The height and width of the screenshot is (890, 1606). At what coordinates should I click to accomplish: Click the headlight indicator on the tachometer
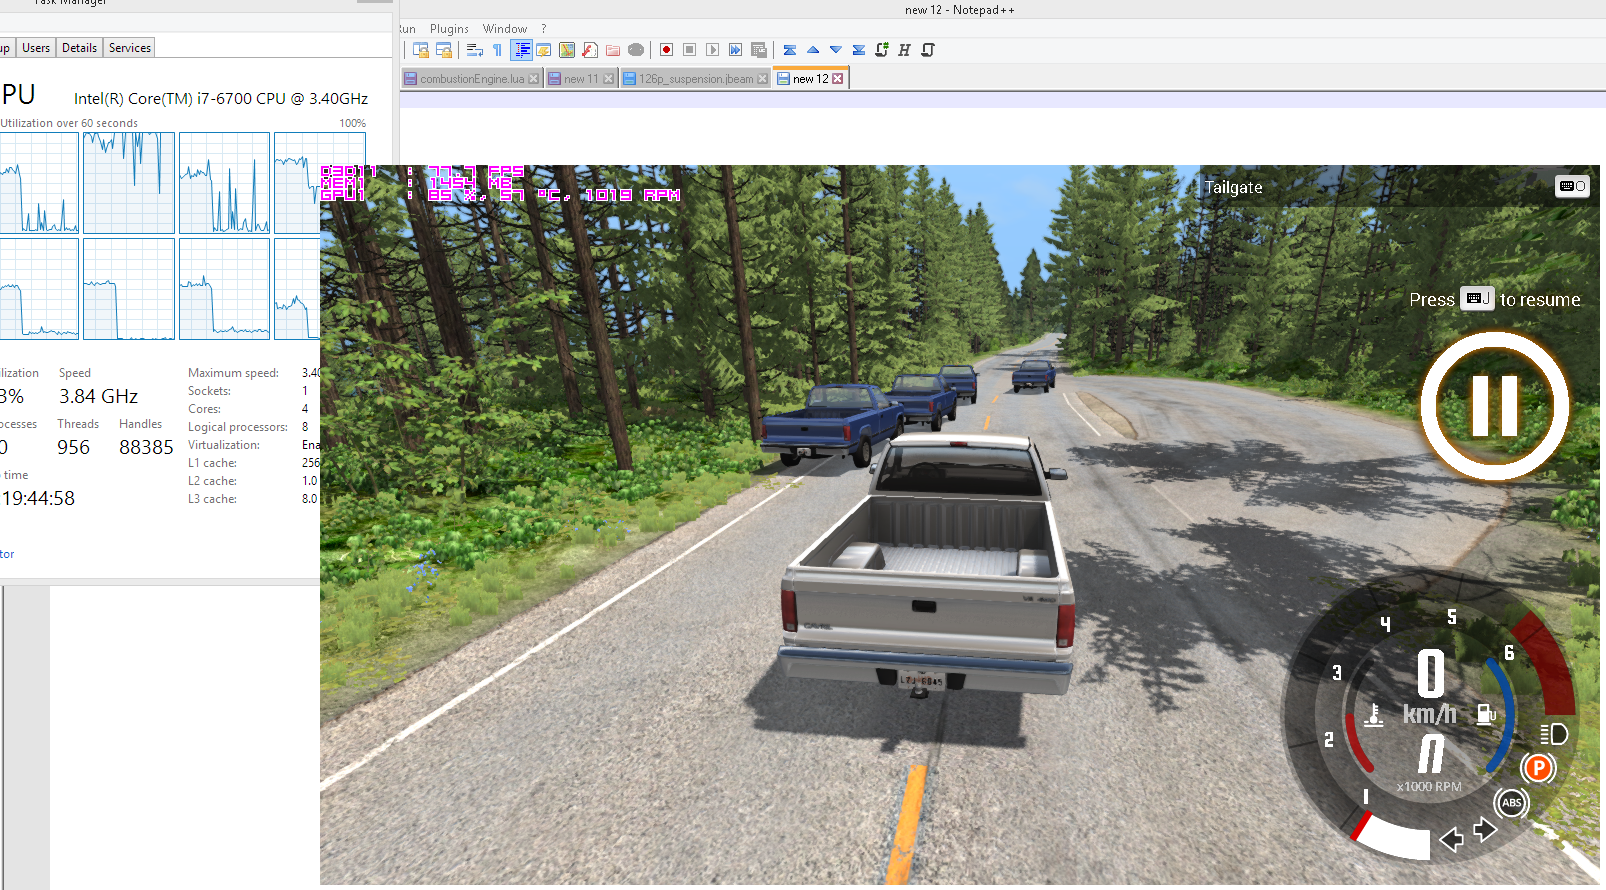click(x=1553, y=734)
